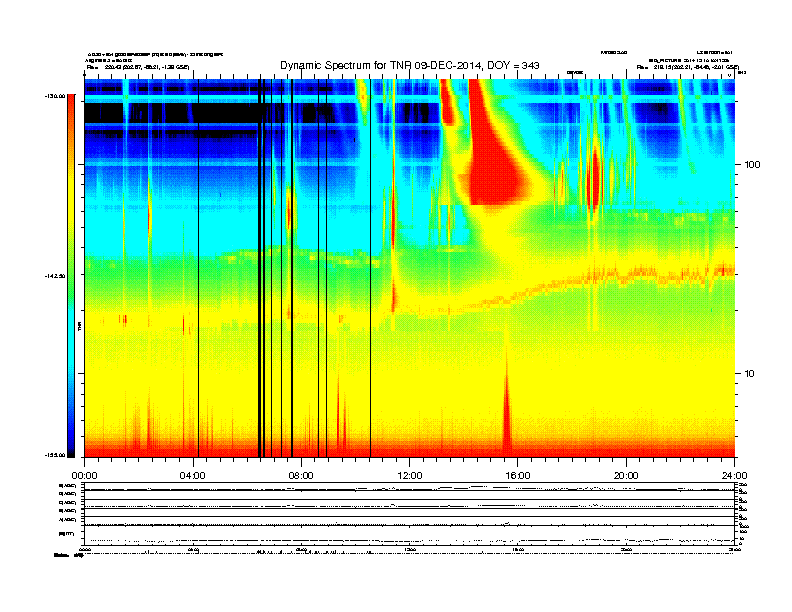Click the 16:00 time axis label
This screenshot has width=792, height=612.
[518, 476]
